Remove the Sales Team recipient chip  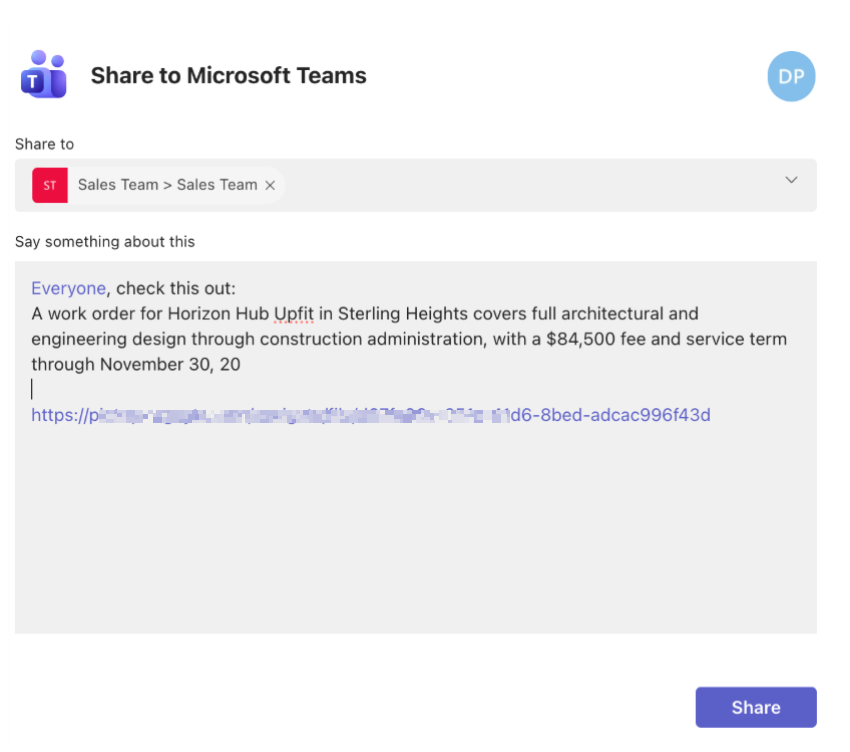click(270, 185)
